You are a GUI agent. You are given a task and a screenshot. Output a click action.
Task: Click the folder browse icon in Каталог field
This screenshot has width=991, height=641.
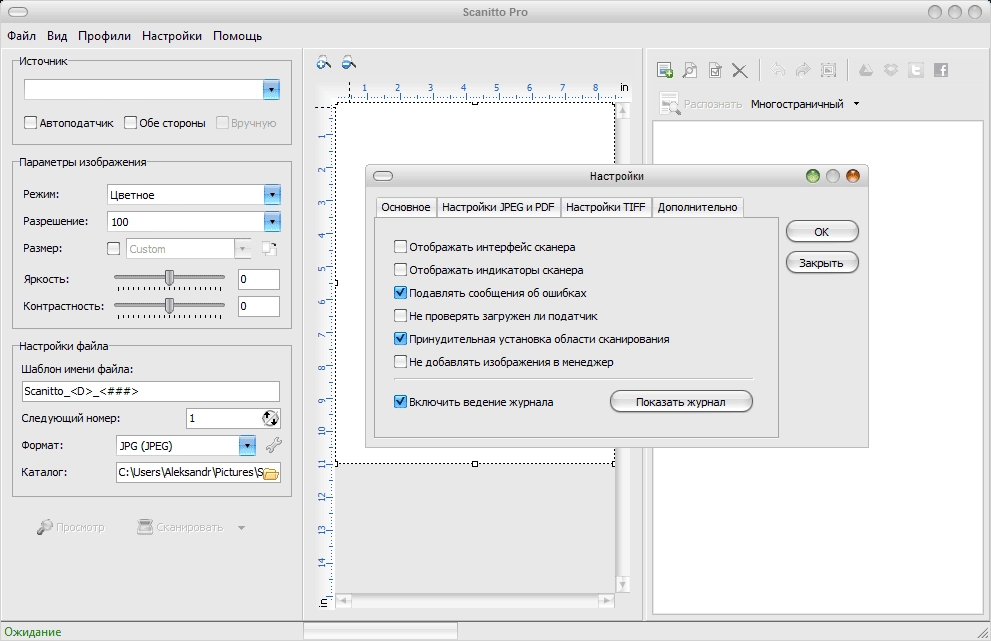pos(271,473)
